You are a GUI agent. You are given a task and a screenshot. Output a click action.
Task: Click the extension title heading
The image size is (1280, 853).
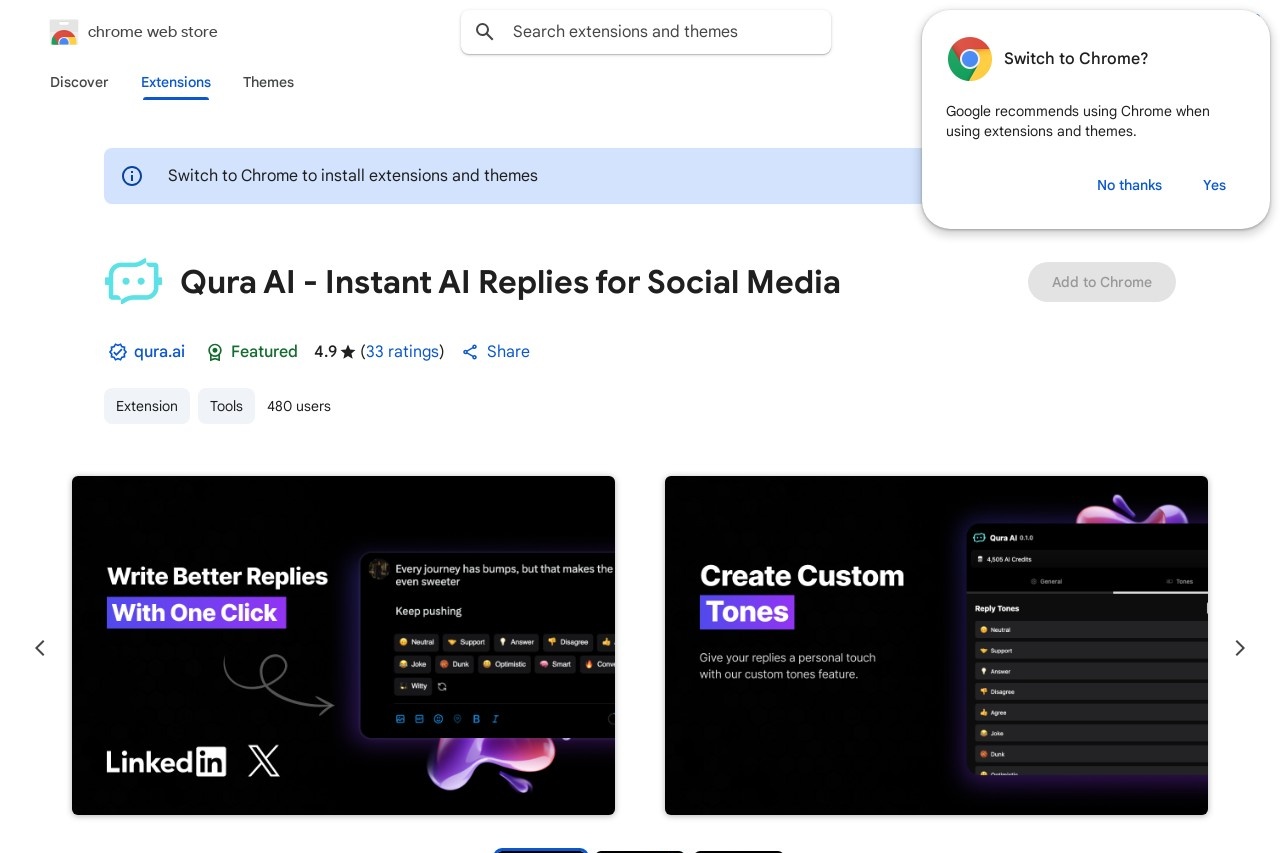click(x=510, y=282)
